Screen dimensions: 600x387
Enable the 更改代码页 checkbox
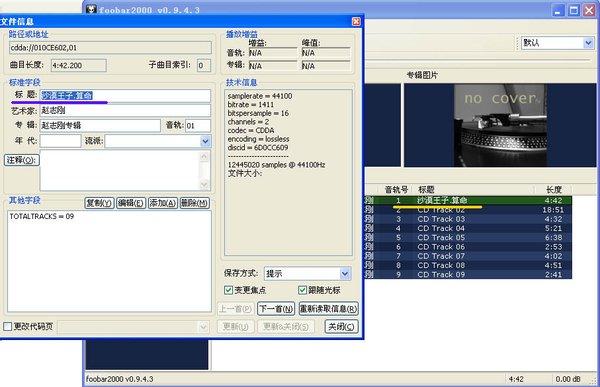(8, 327)
